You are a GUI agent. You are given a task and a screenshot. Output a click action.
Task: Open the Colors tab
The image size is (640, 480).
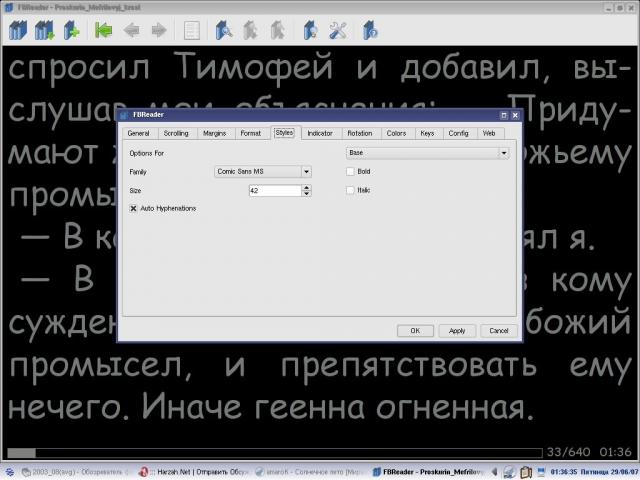click(396, 133)
